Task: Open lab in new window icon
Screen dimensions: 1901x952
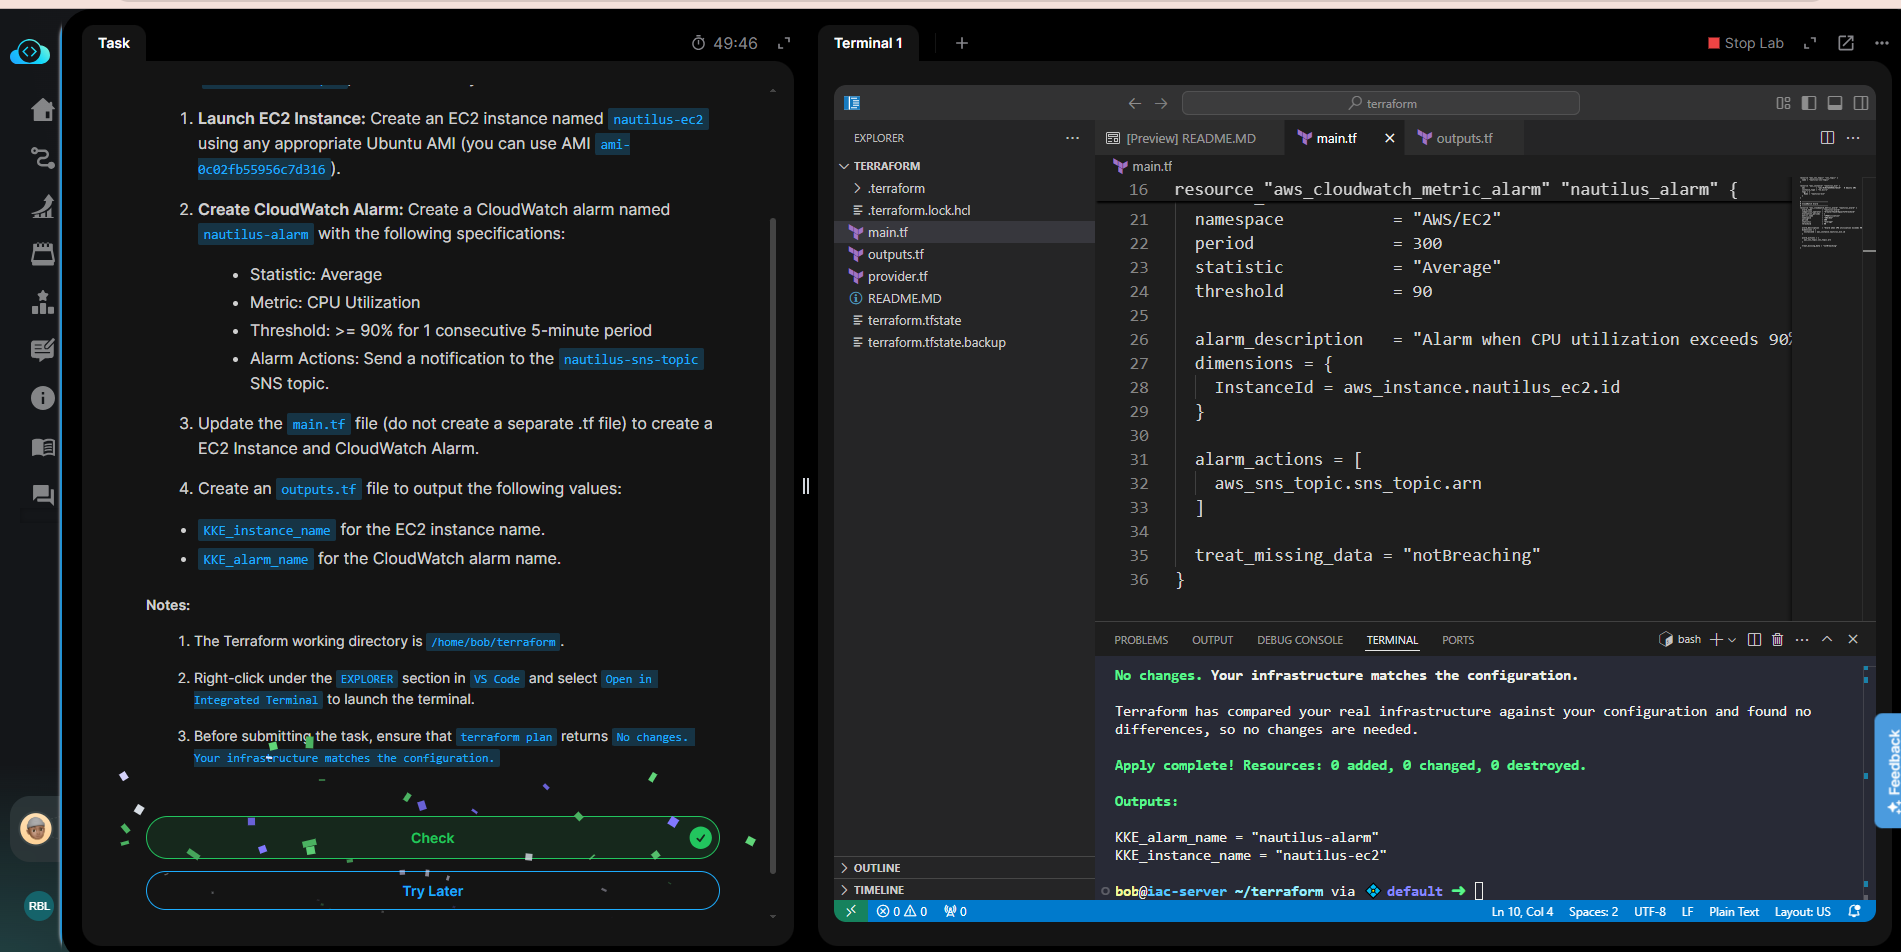Action: click(x=1846, y=43)
